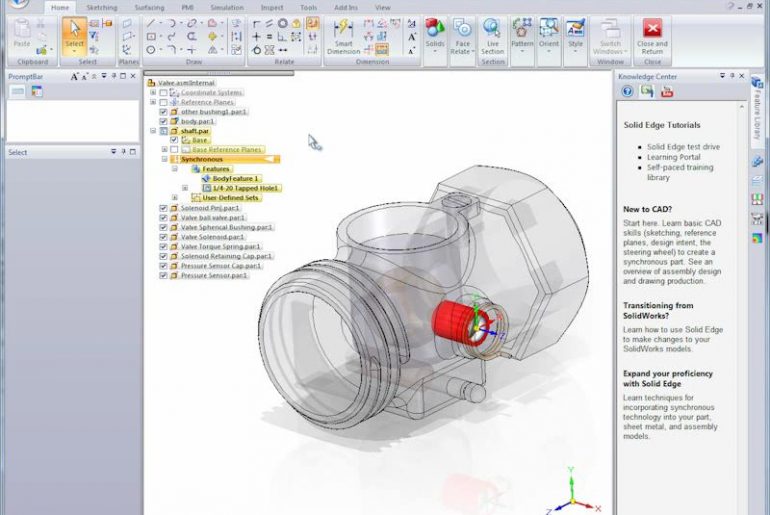This screenshot has height=515, width=770.
Task: Expand the 1/4-20 Tapped Hole1 node
Action: click(x=185, y=188)
